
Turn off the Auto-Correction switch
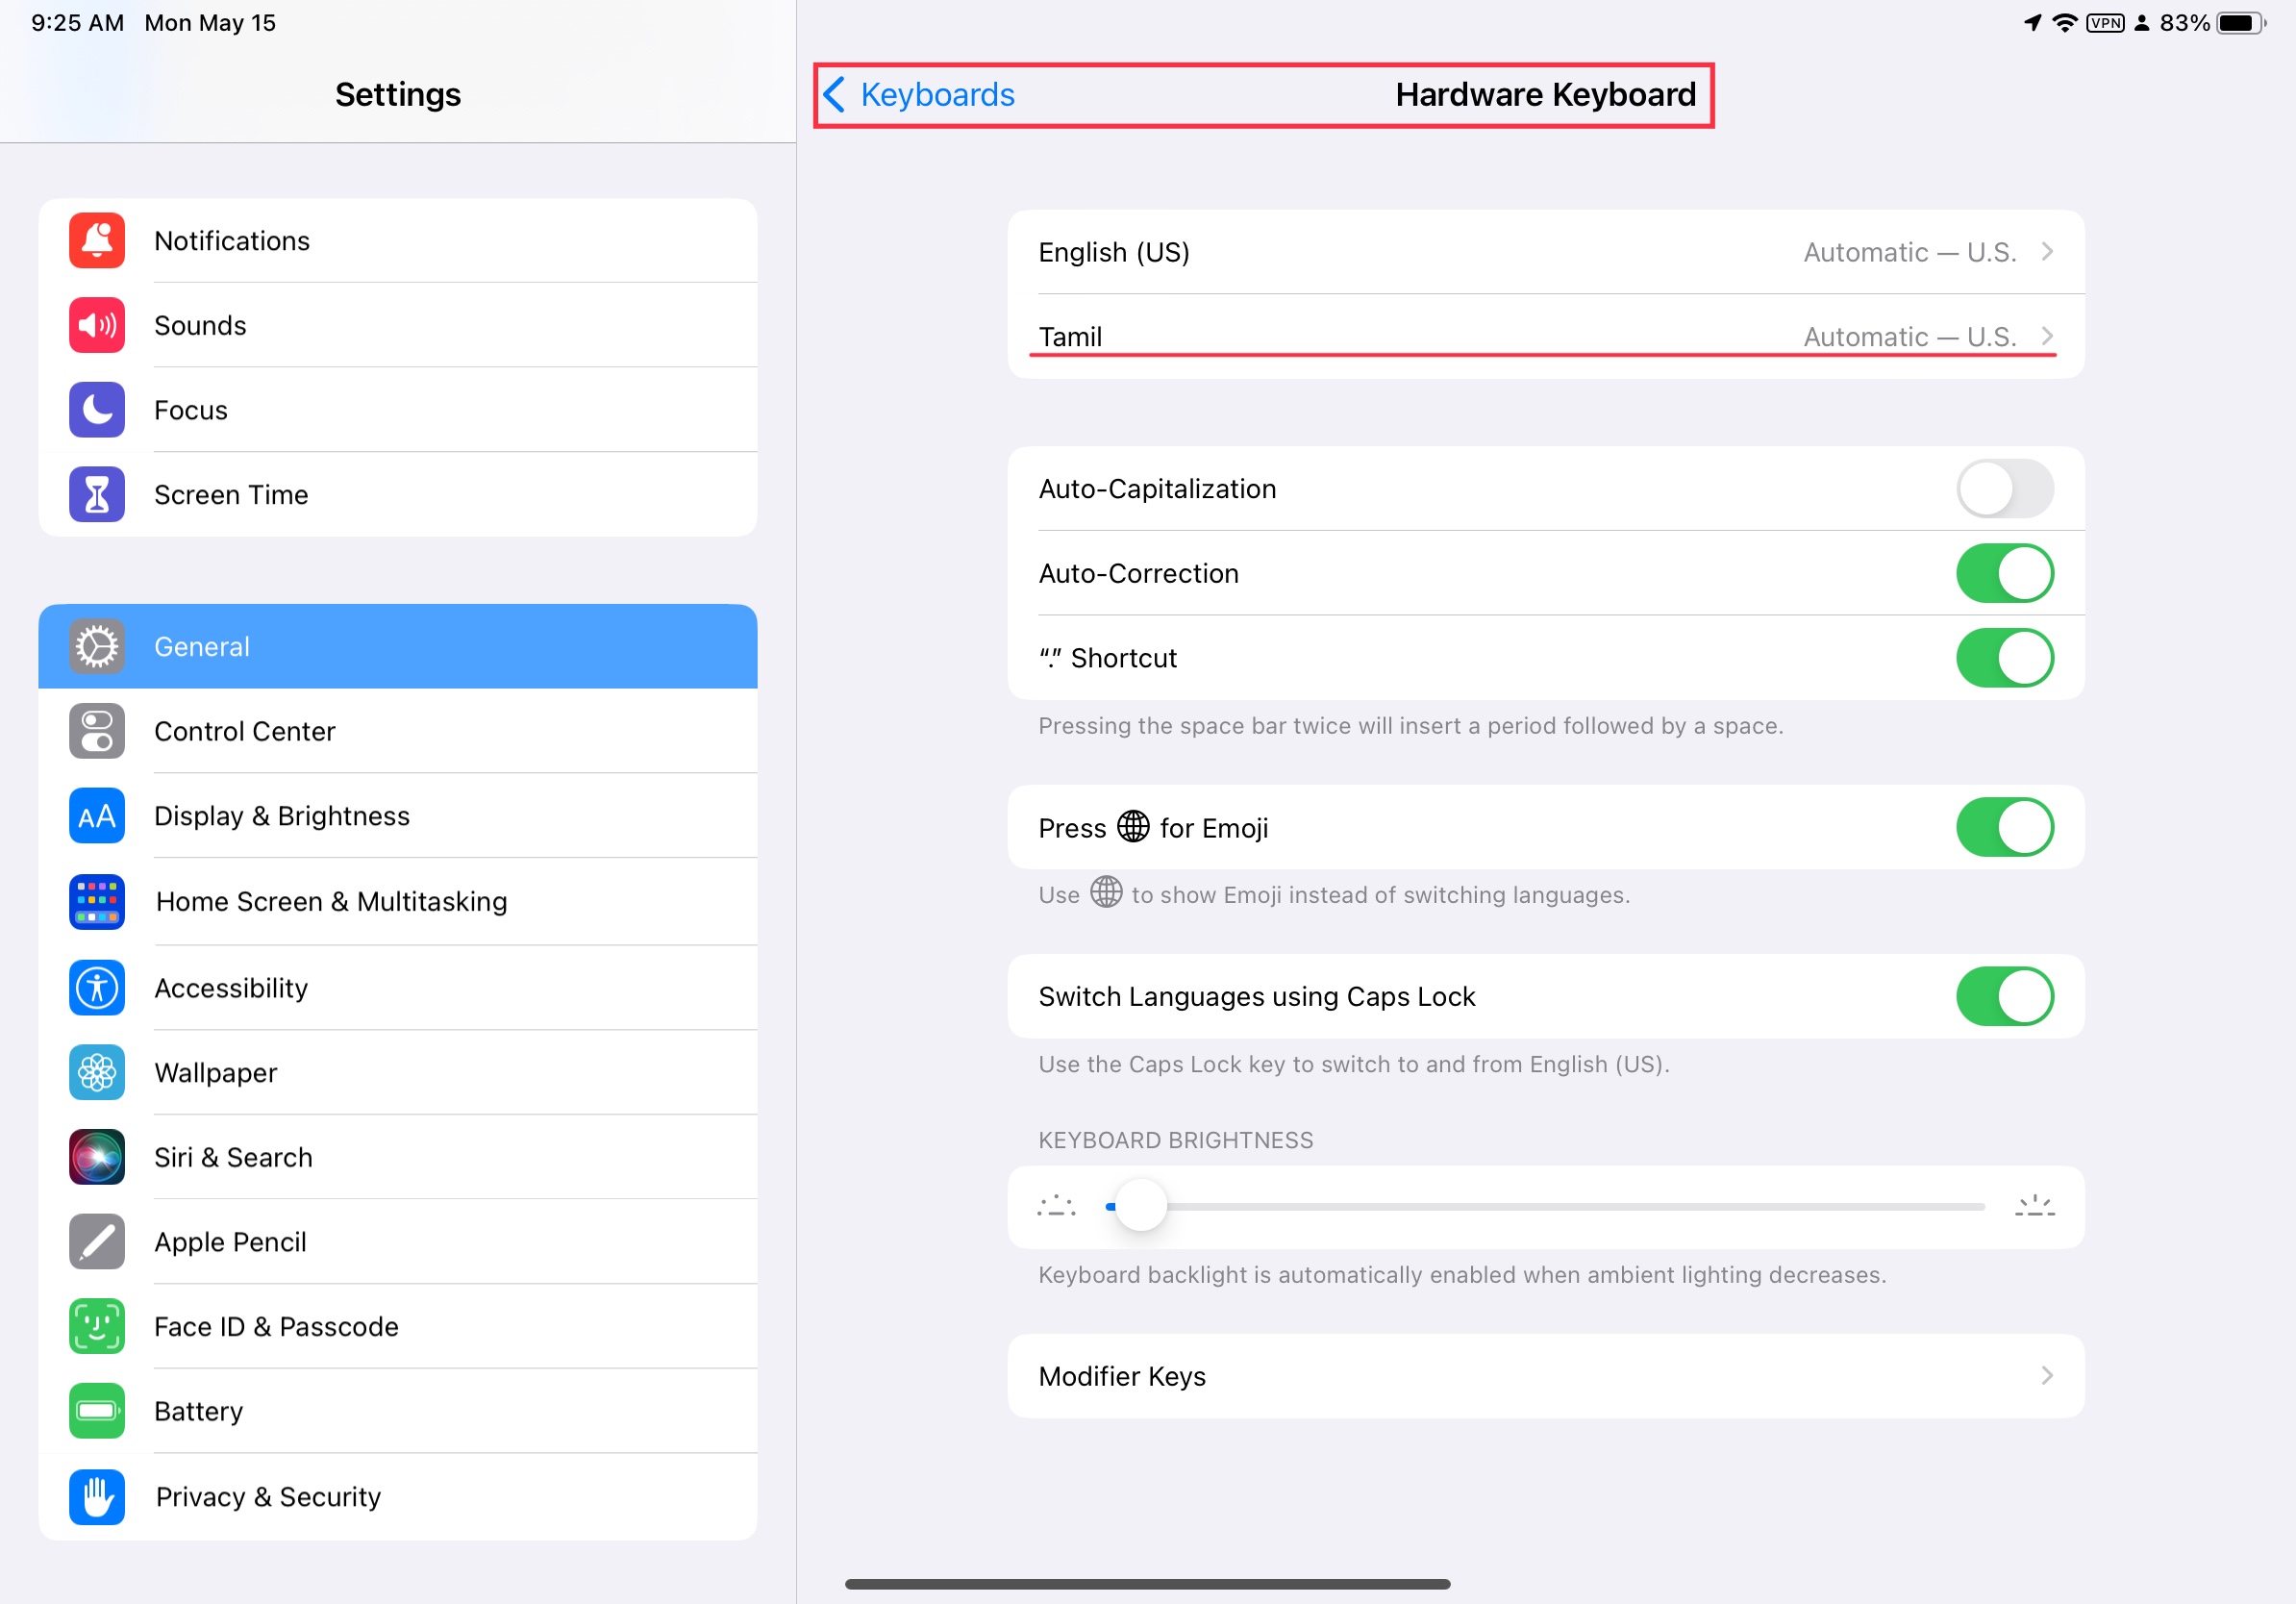point(2004,573)
